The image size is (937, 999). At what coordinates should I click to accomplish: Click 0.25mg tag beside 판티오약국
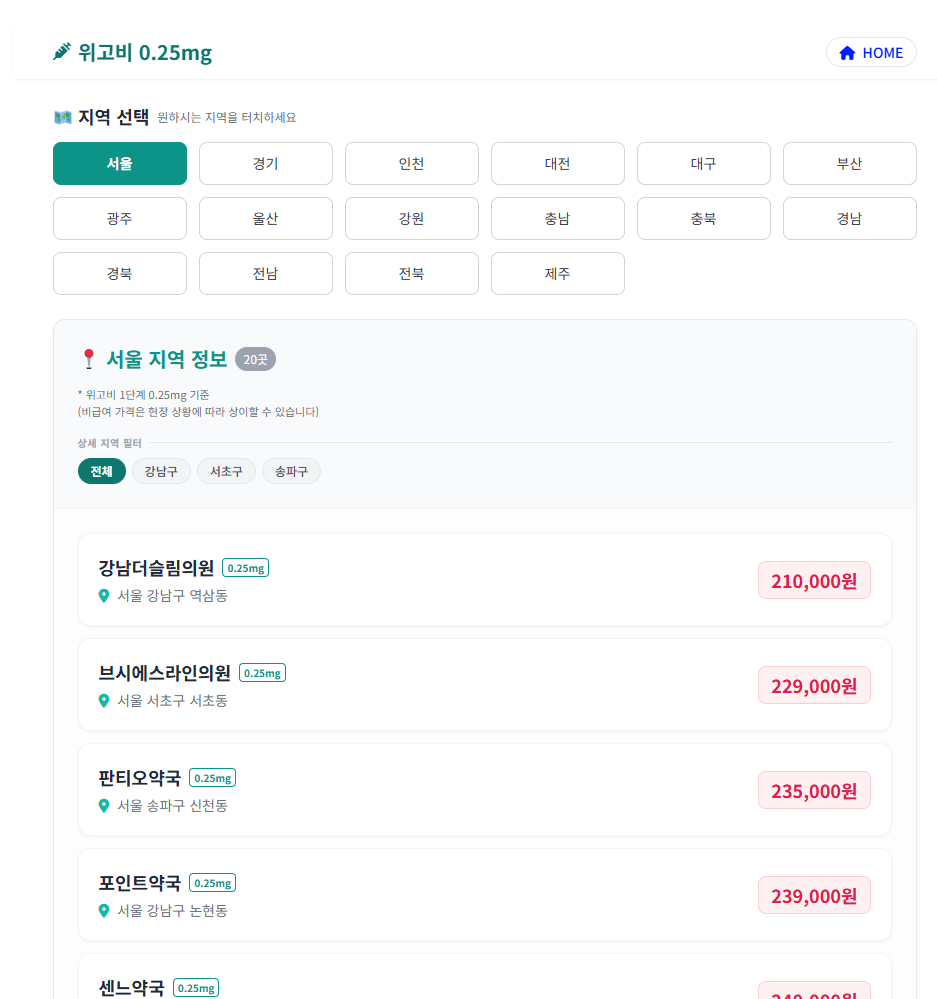(x=212, y=778)
